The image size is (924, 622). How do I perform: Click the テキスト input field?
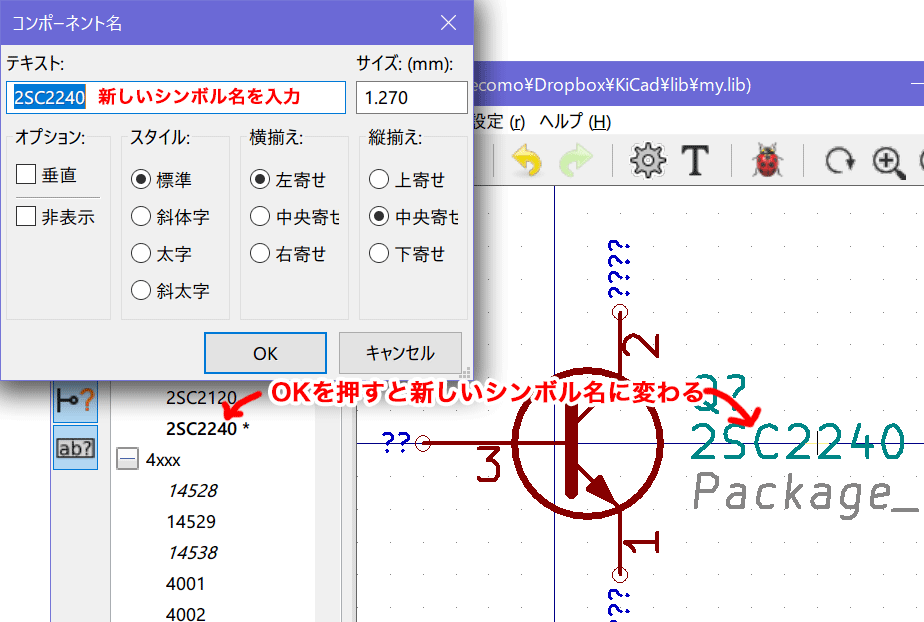(x=176, y=97)
